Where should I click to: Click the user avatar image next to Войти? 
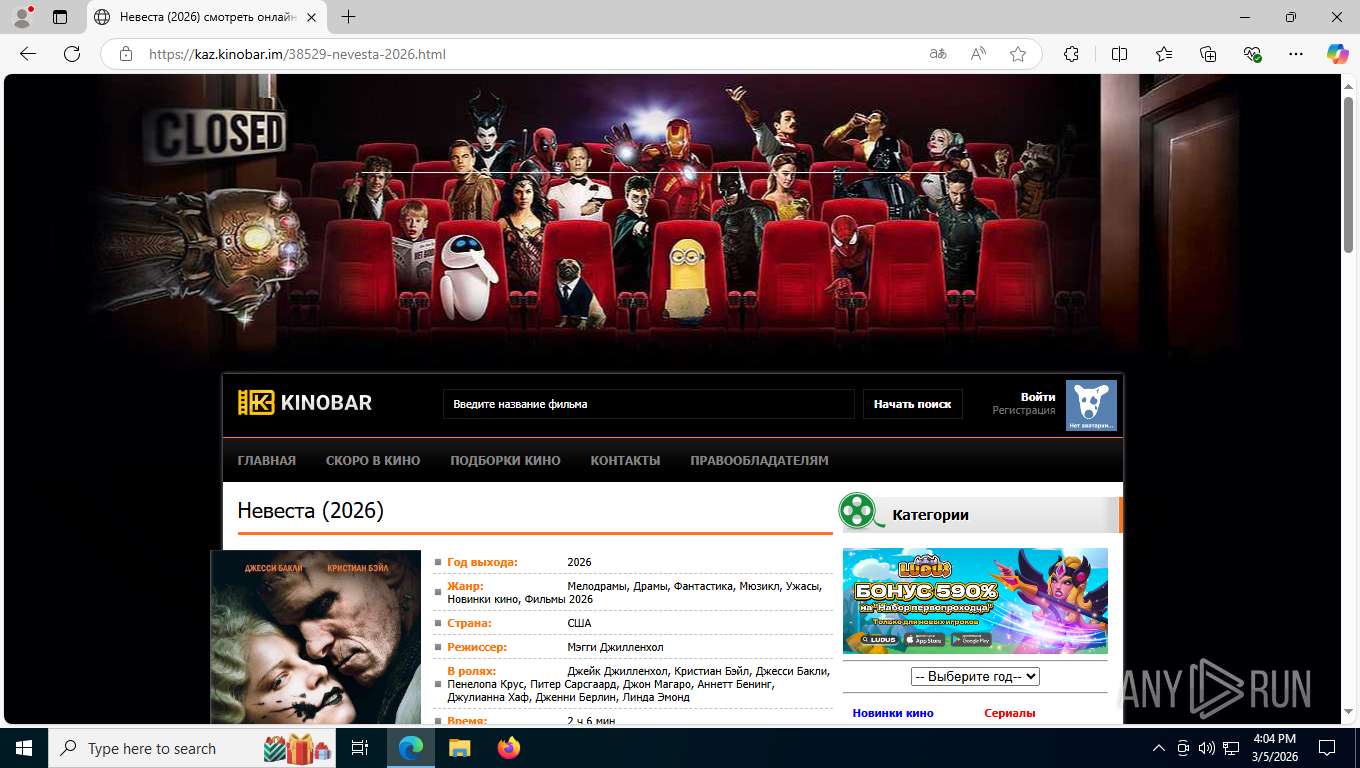(1091, 405)
